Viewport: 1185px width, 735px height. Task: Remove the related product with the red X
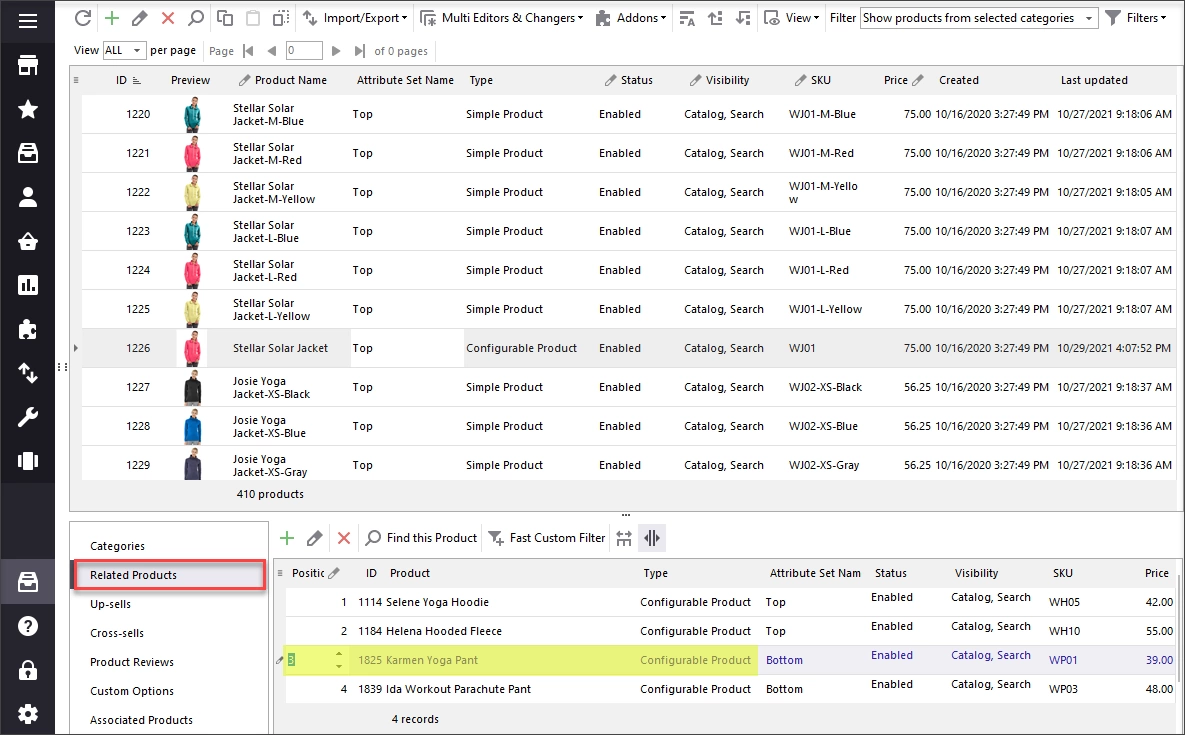(344, 538)
